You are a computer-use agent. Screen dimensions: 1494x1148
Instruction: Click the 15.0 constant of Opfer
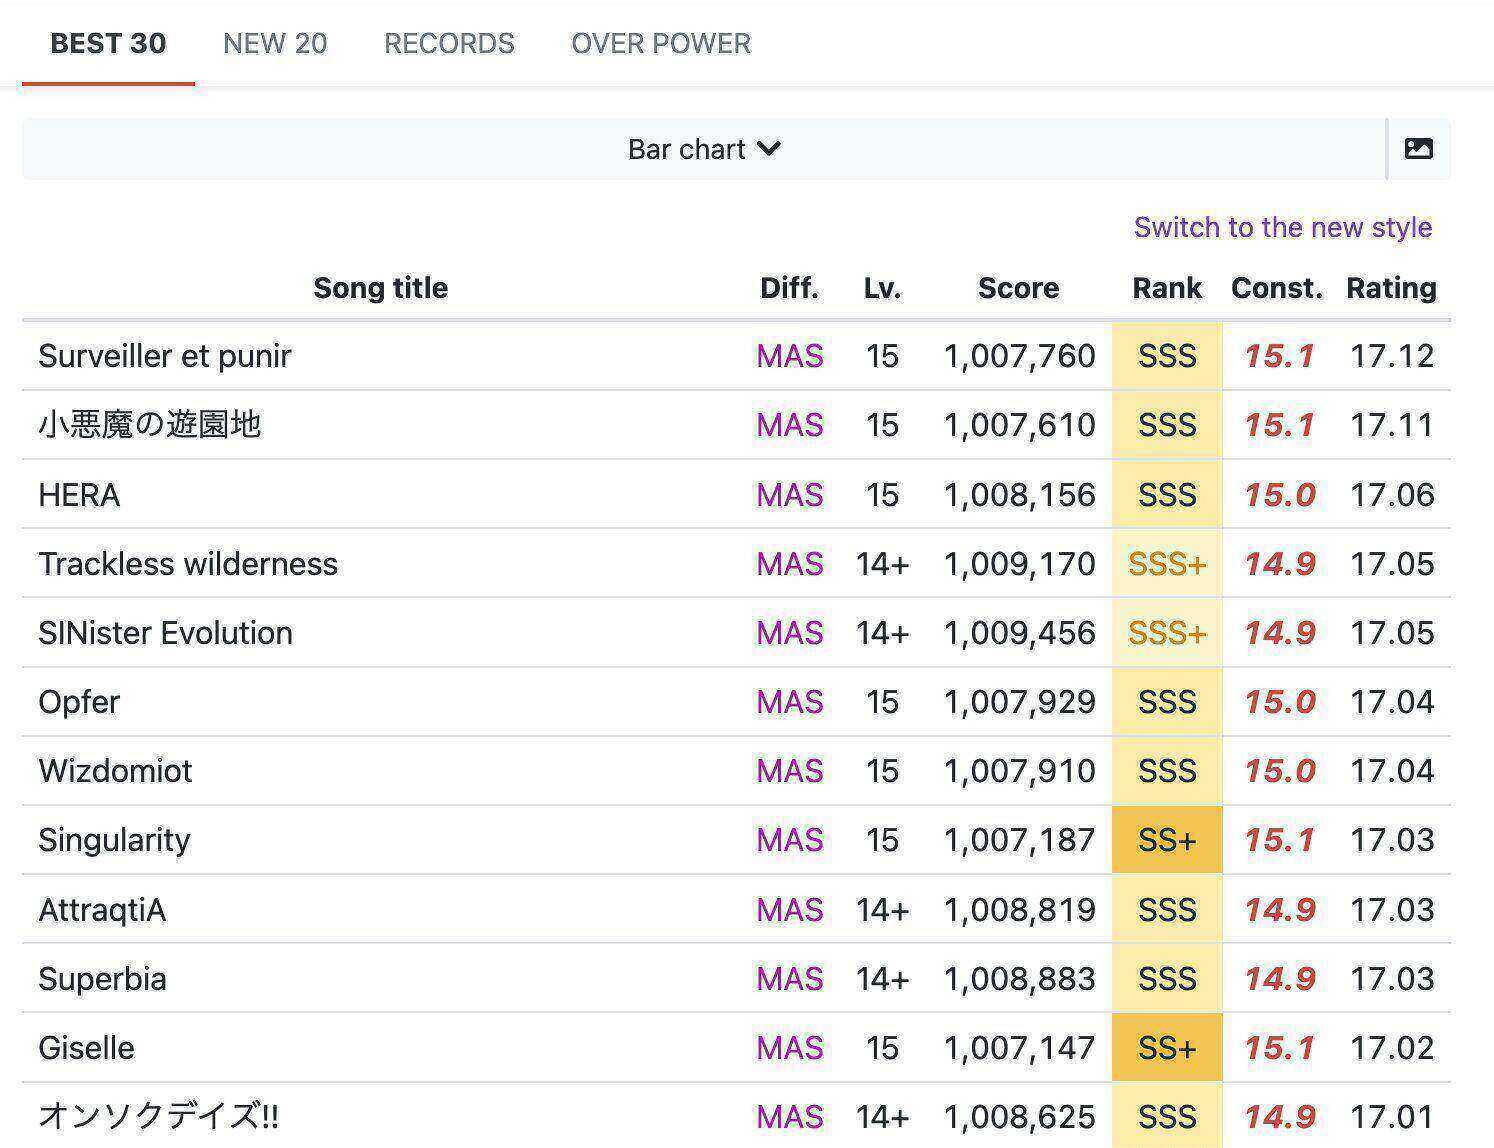click(1279, 702)
